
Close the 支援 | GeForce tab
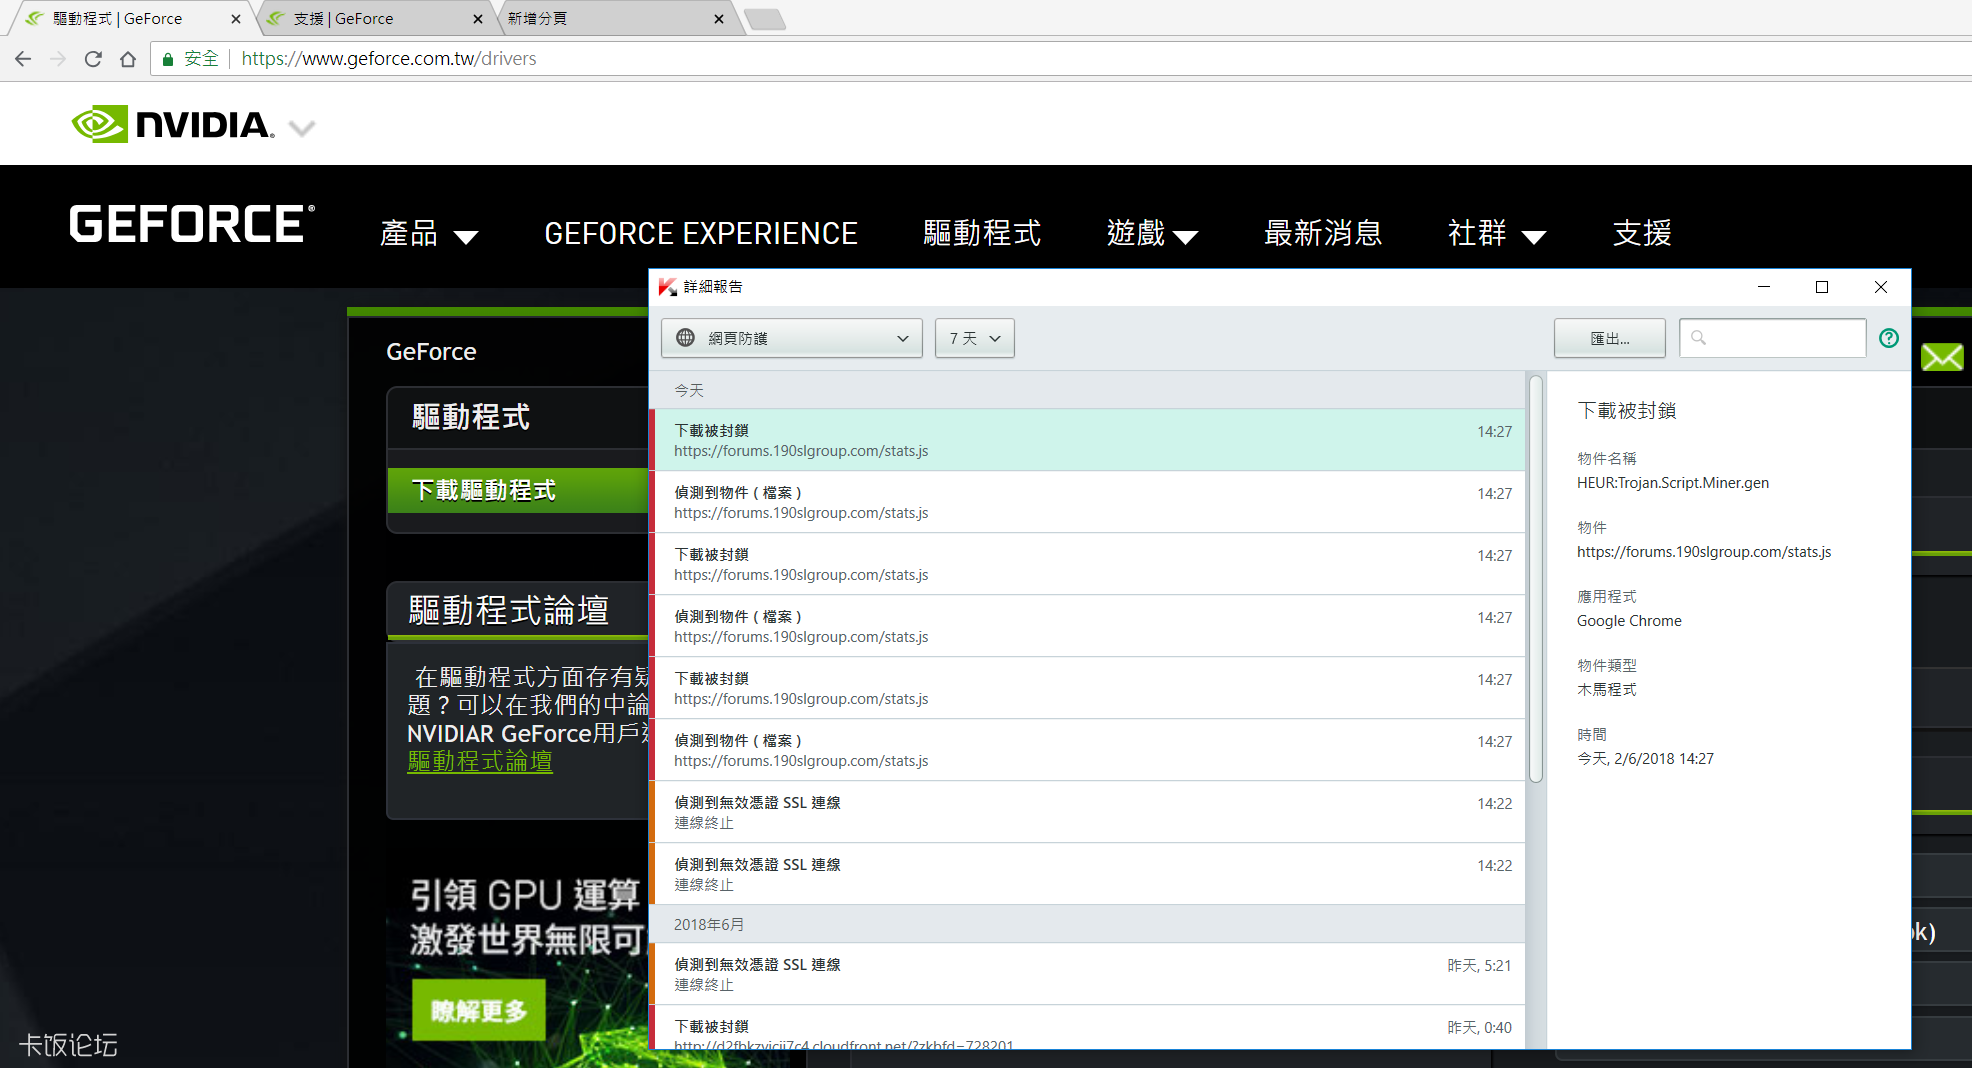click(477, 19)
